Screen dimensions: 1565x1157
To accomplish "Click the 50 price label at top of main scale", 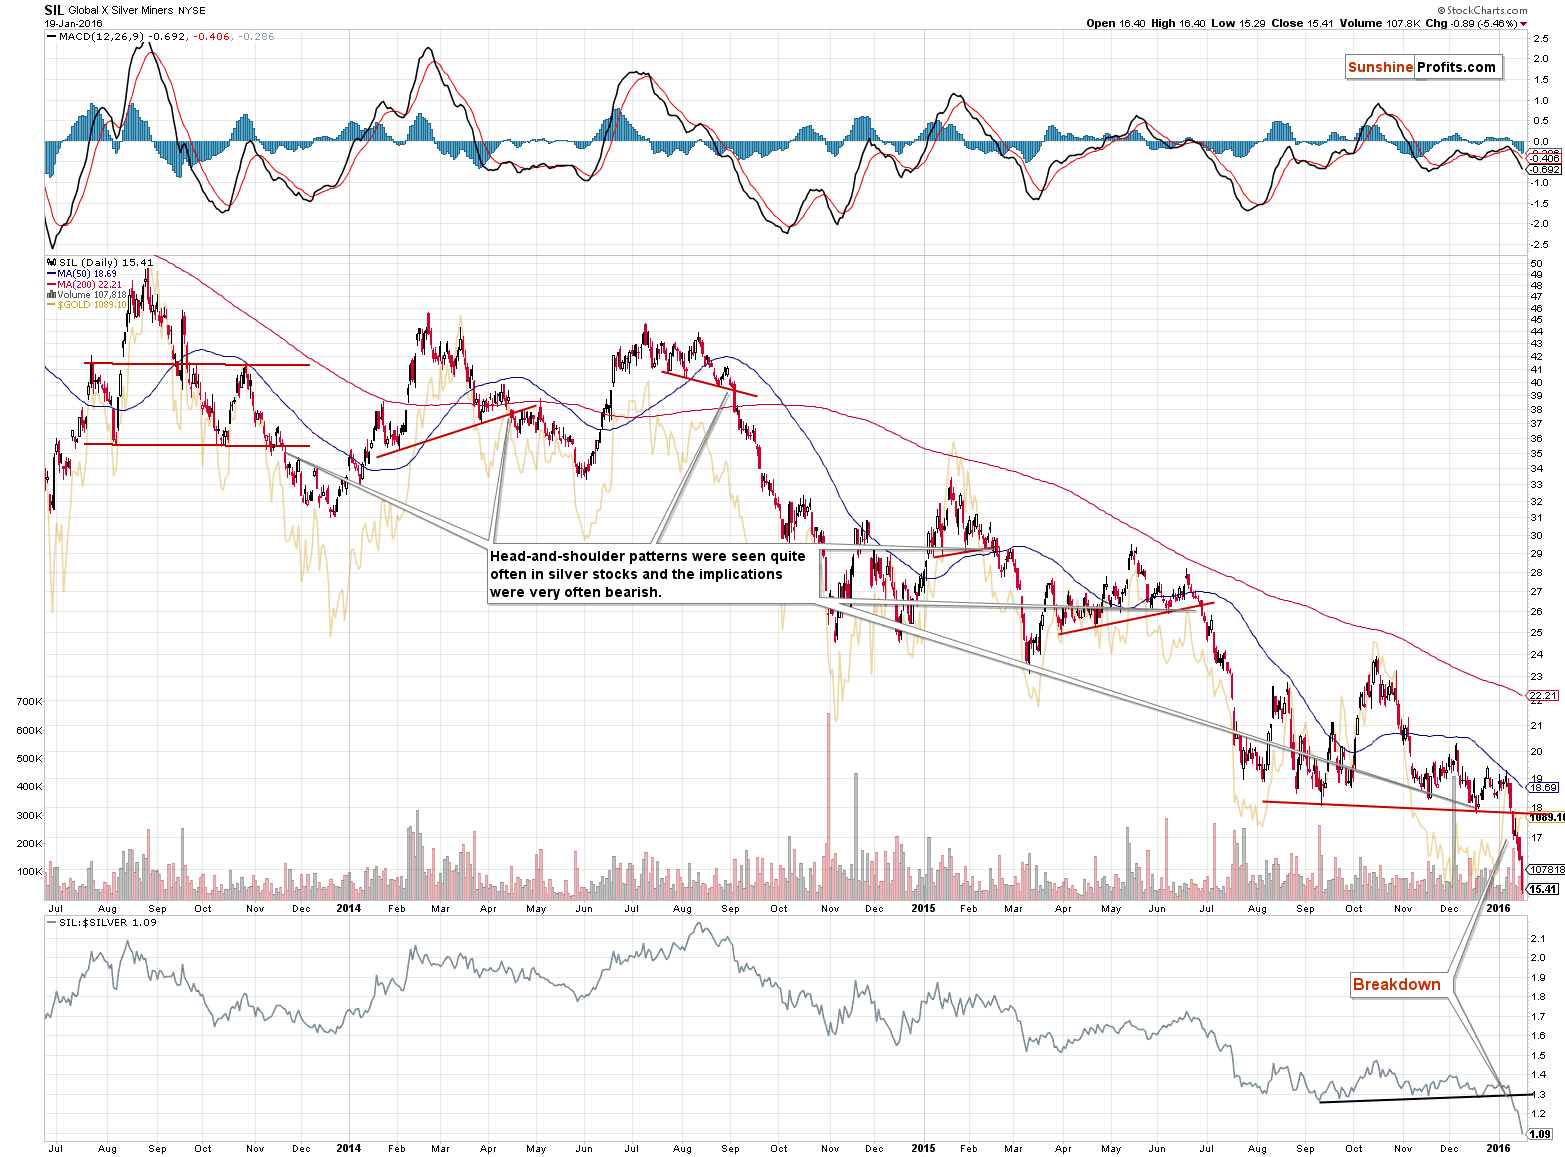I will (1536, 263).
